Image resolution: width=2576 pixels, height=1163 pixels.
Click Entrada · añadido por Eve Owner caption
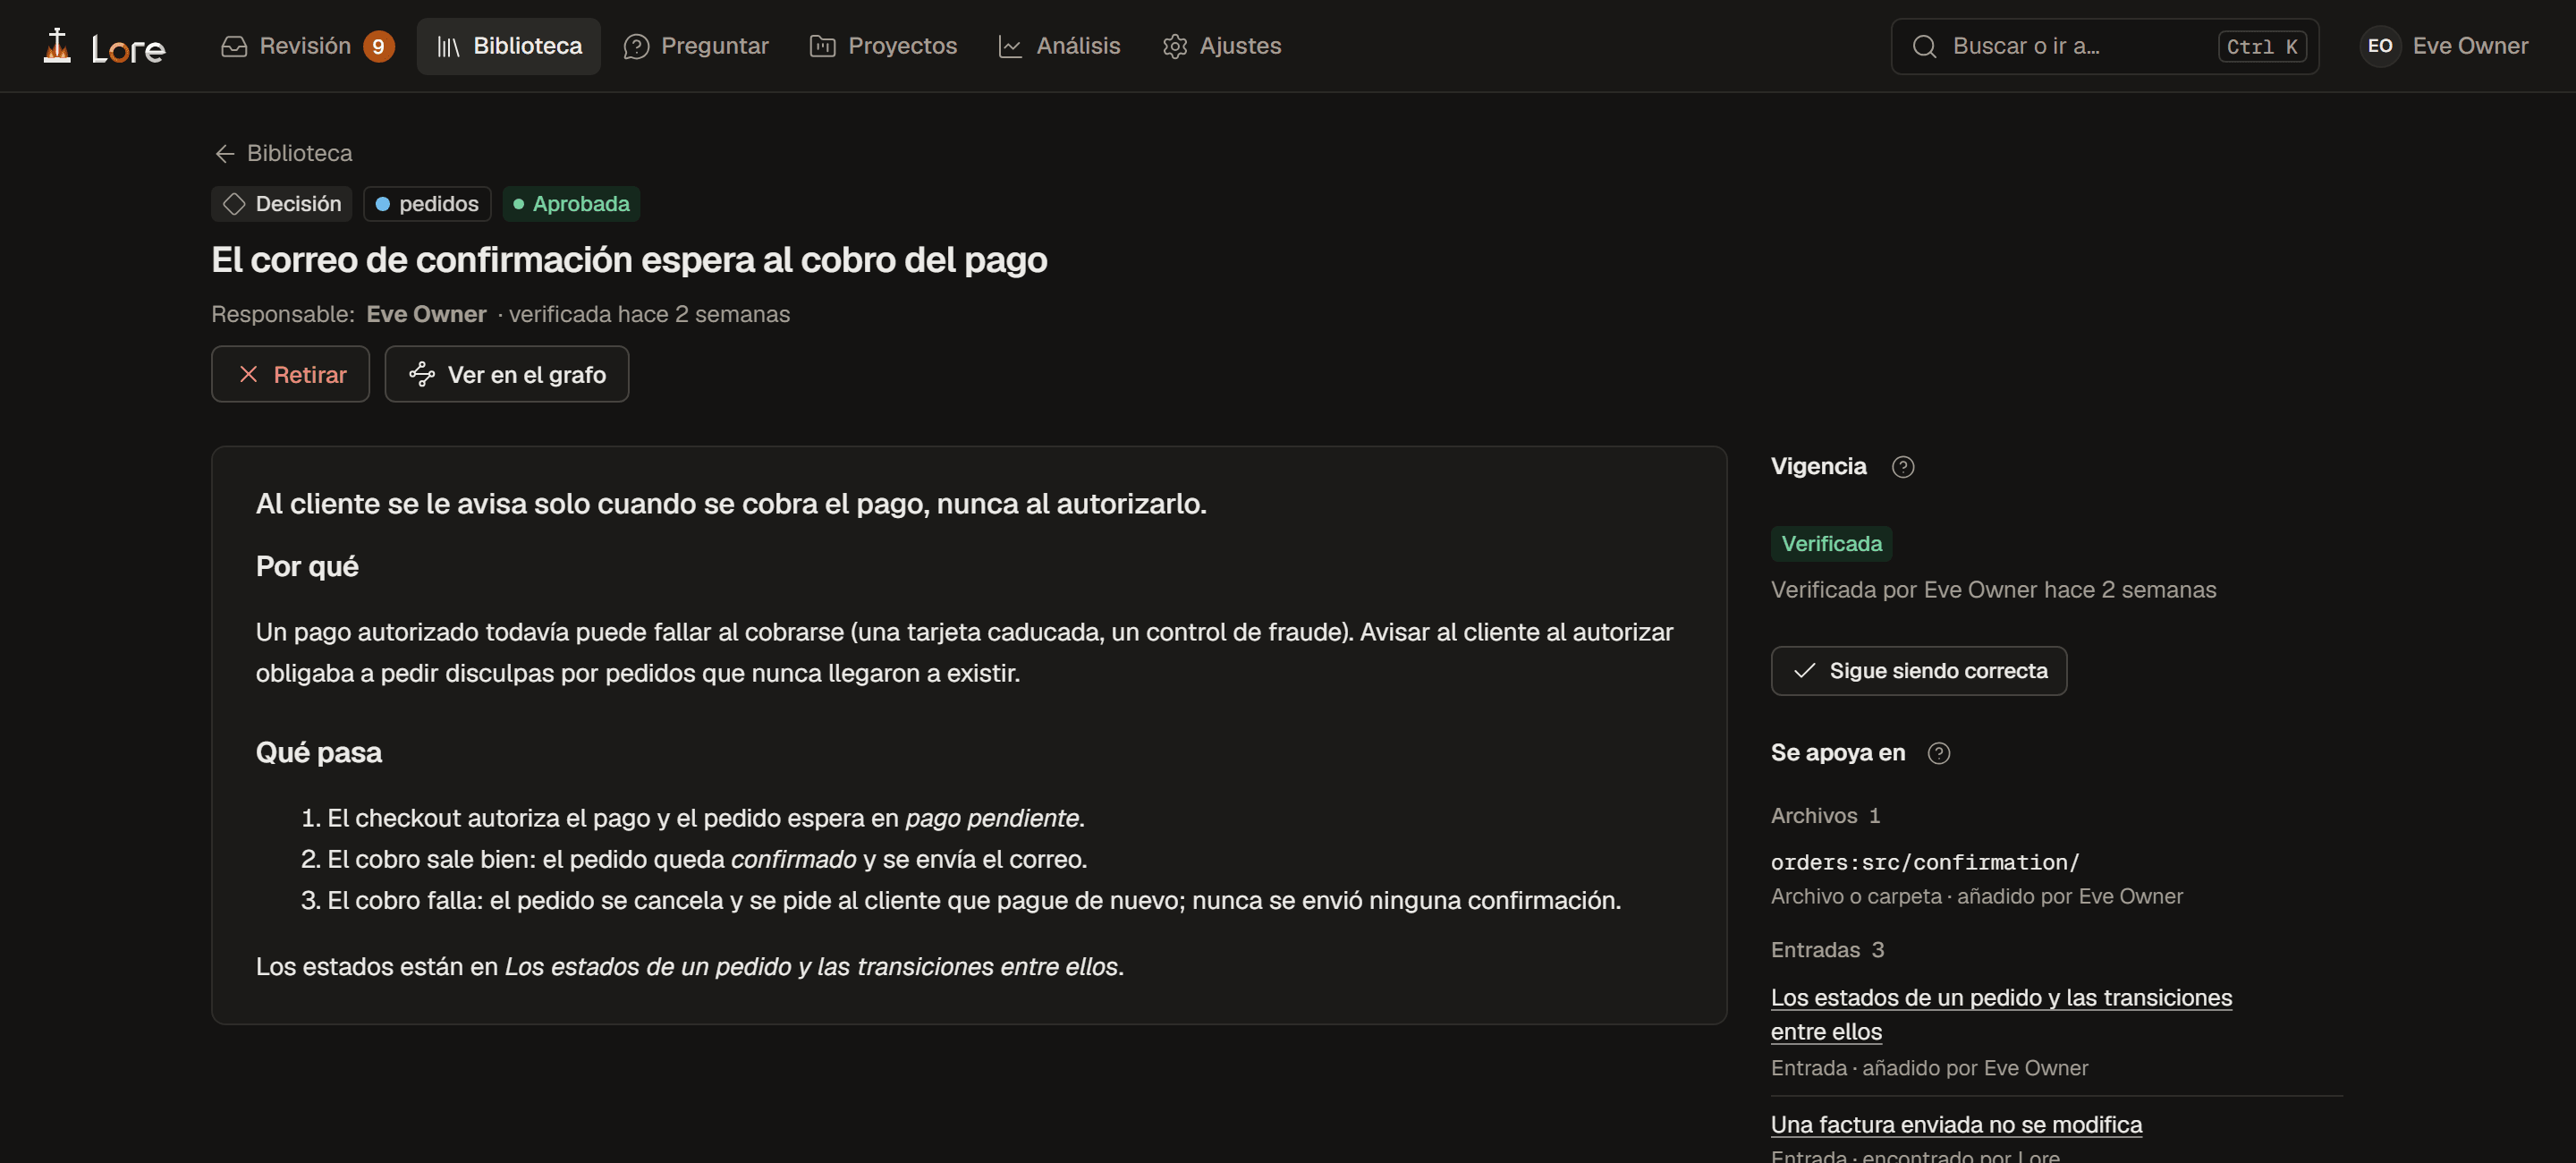[1930, 1068]
